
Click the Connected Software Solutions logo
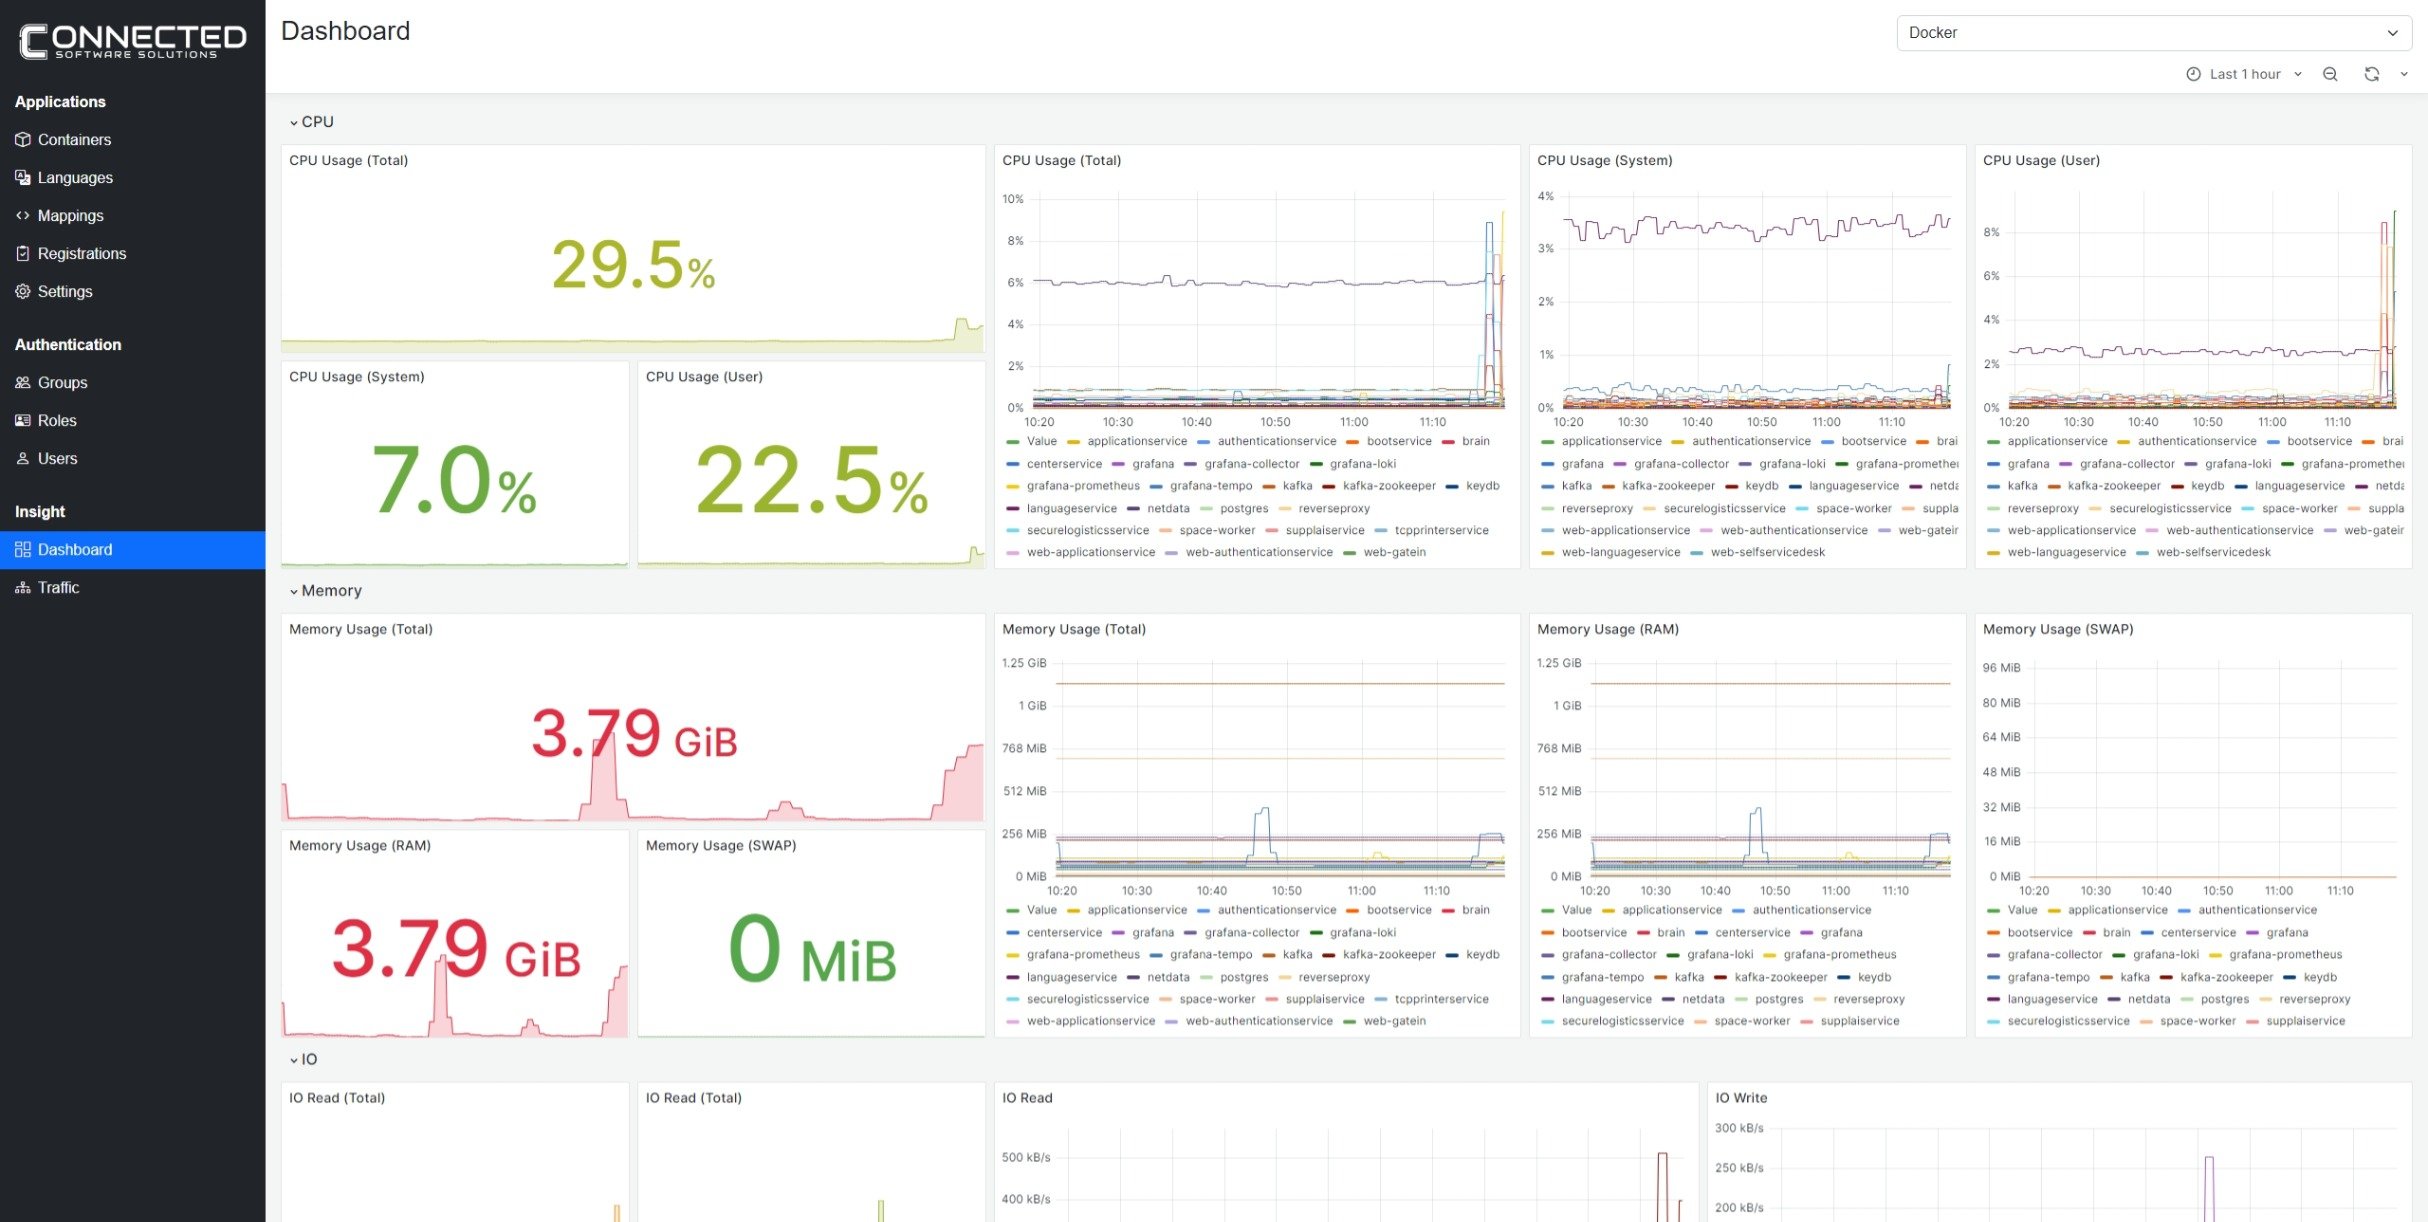(x=132, y=41)
